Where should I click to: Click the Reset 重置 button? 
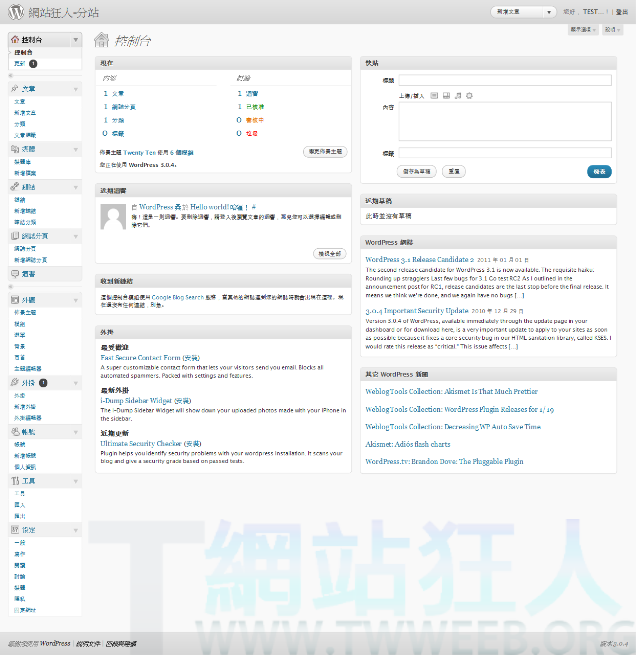coord(454,171)
